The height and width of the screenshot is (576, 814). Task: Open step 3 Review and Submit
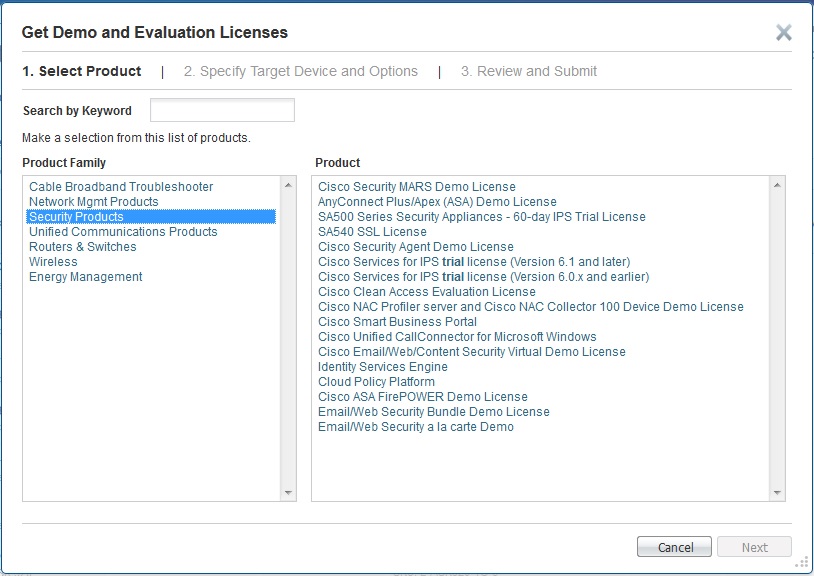[x=528, y=71]
